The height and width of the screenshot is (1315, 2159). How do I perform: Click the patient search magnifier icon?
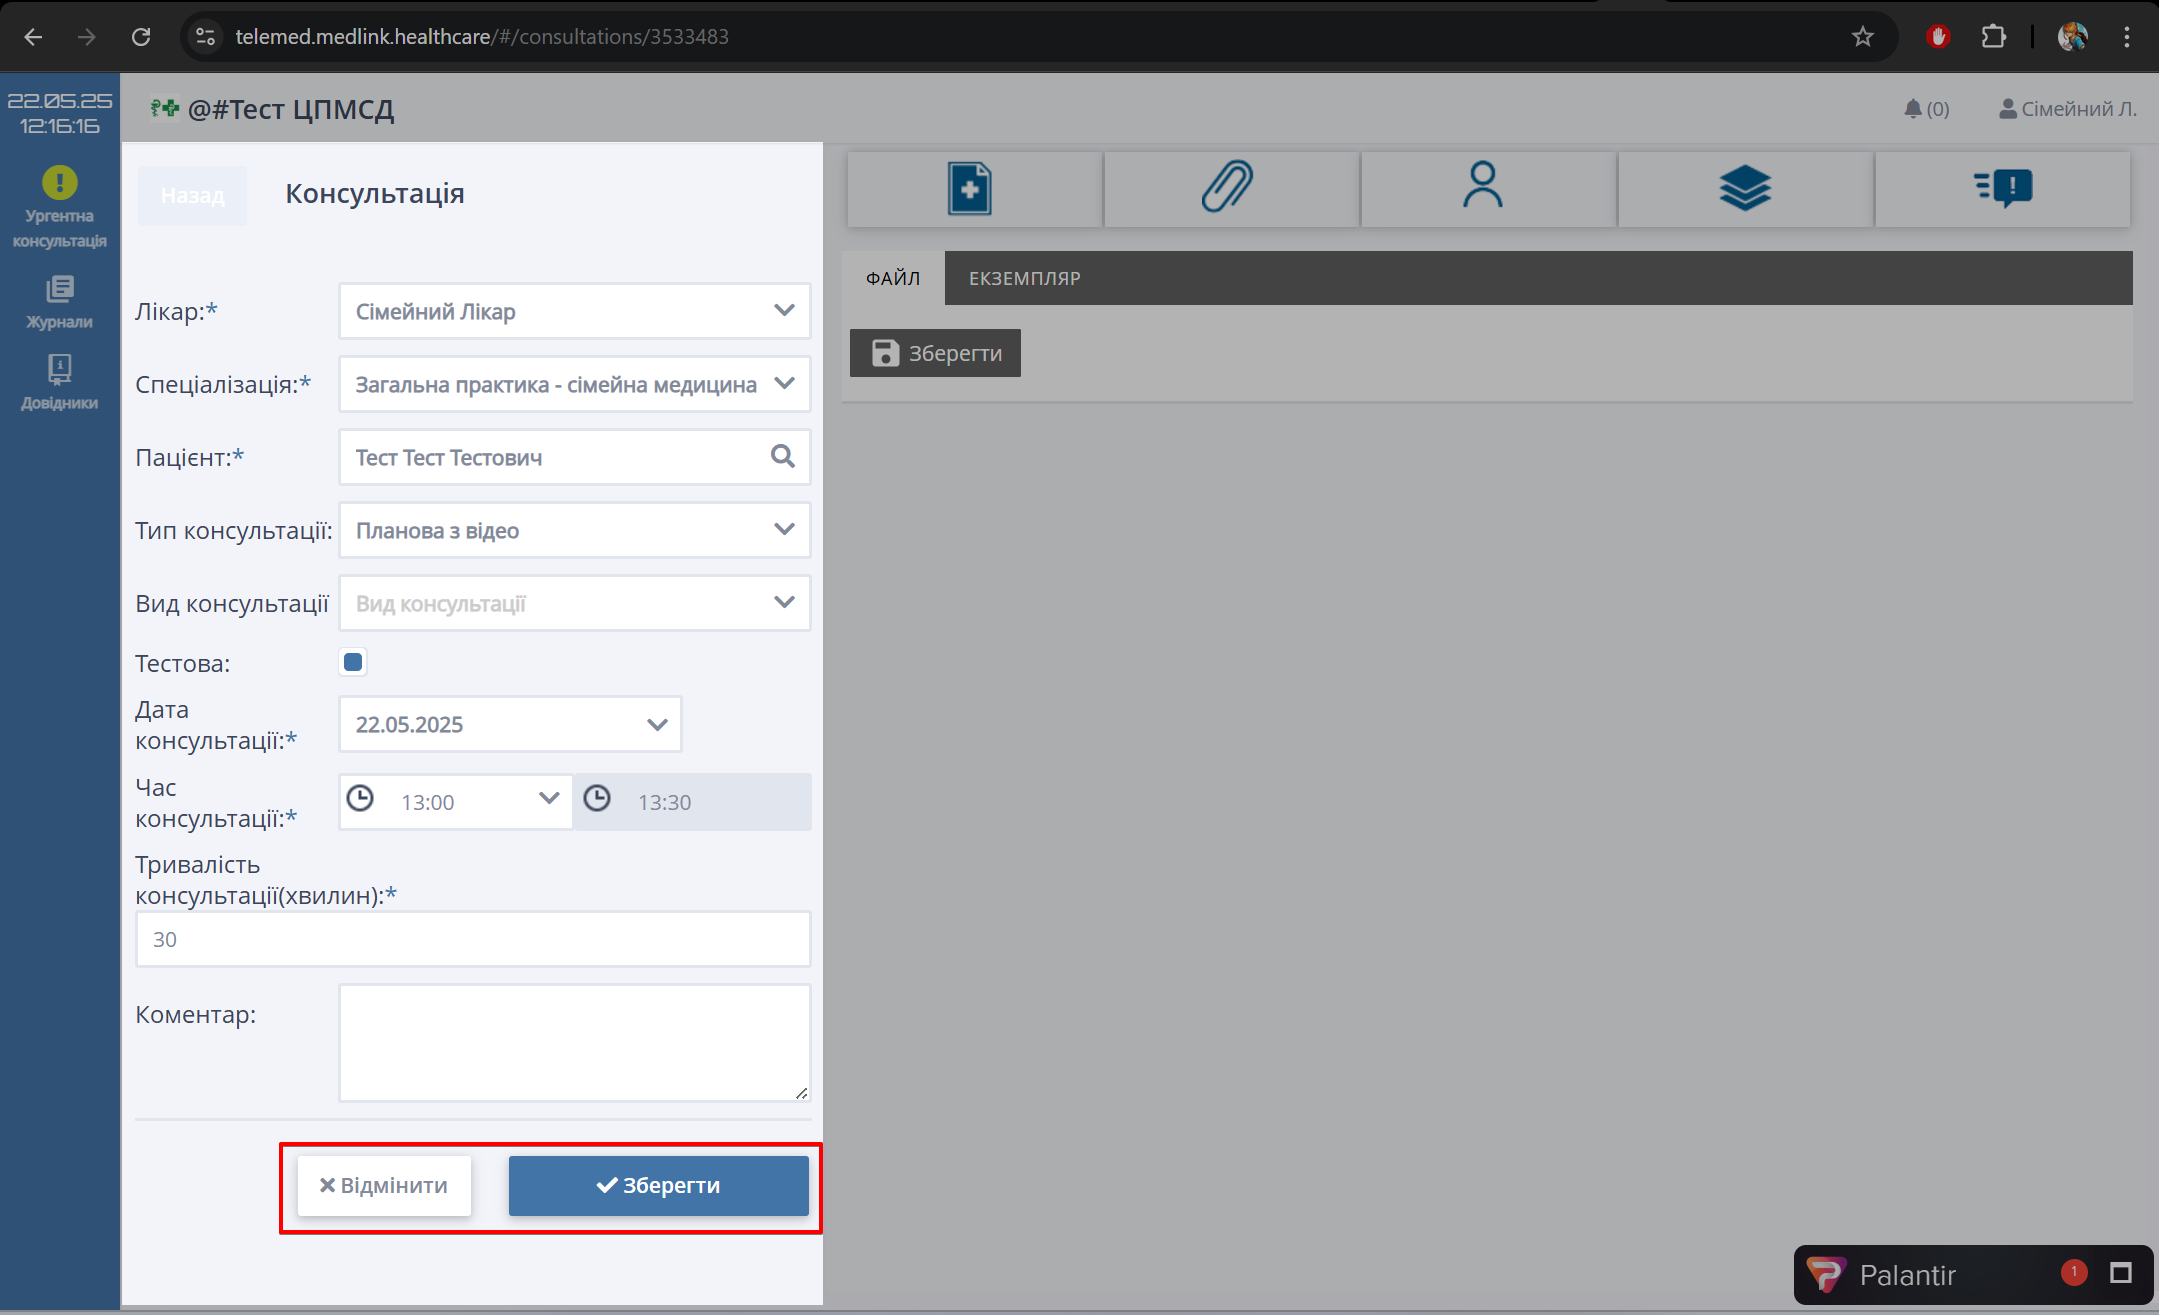coord(783,457)
